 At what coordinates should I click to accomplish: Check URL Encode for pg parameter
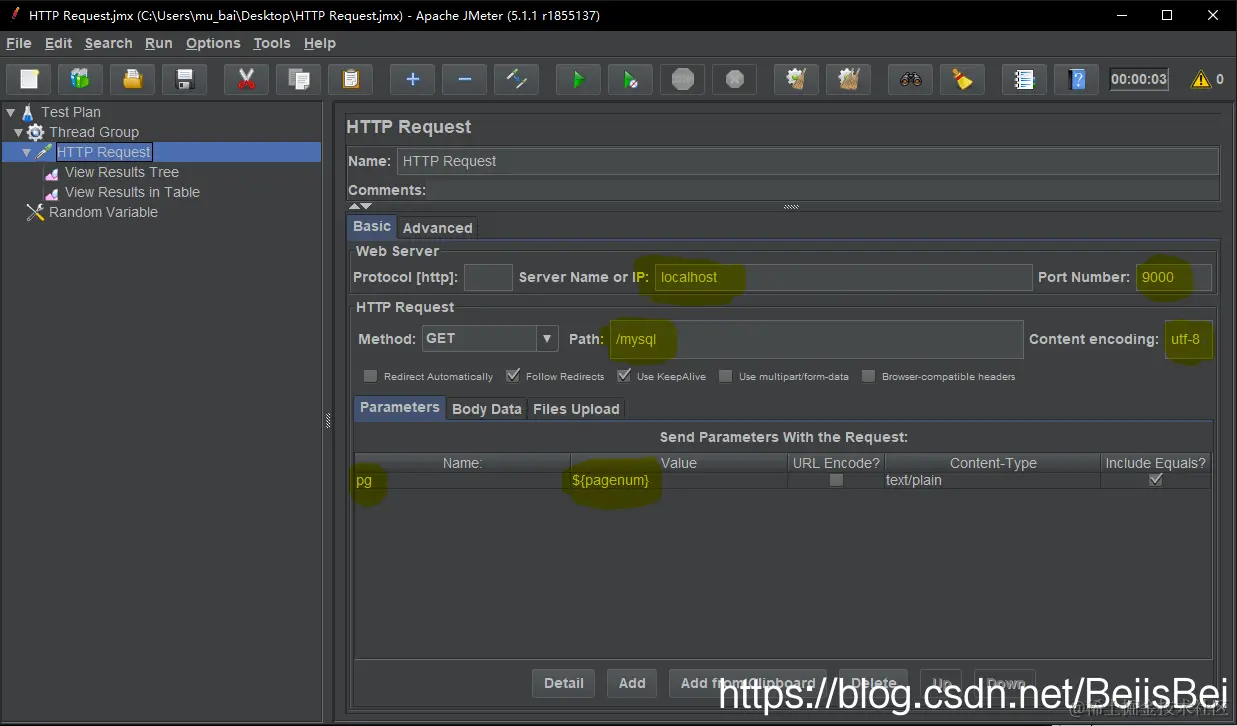pyautogui.click(x=836, y=480)
